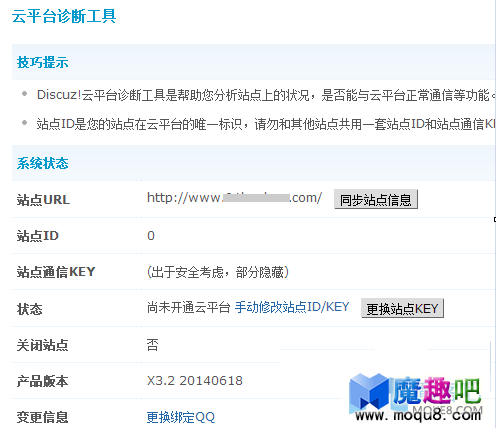Click the www.moqu8.com watermark text

(x=419, y=416)
